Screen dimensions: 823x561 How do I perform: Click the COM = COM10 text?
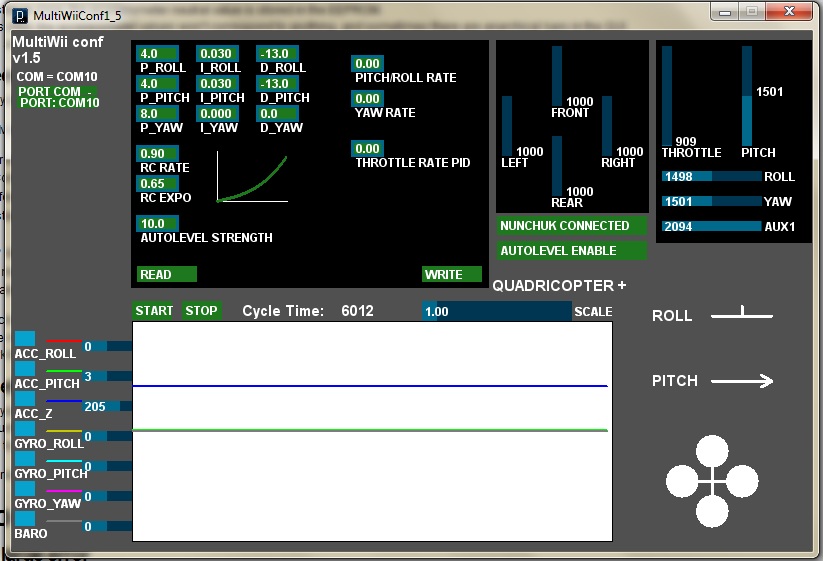click(x=57, y=77)
